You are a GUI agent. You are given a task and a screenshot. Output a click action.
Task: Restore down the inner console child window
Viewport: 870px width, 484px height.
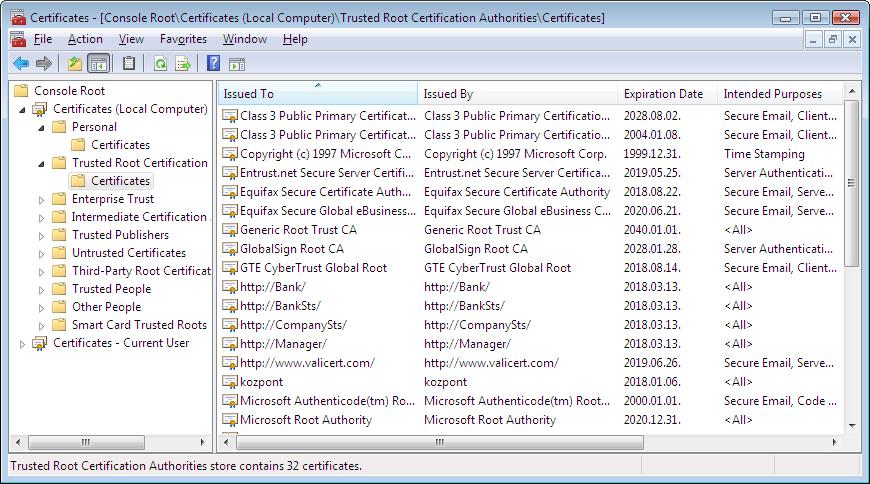pos(832,40)
